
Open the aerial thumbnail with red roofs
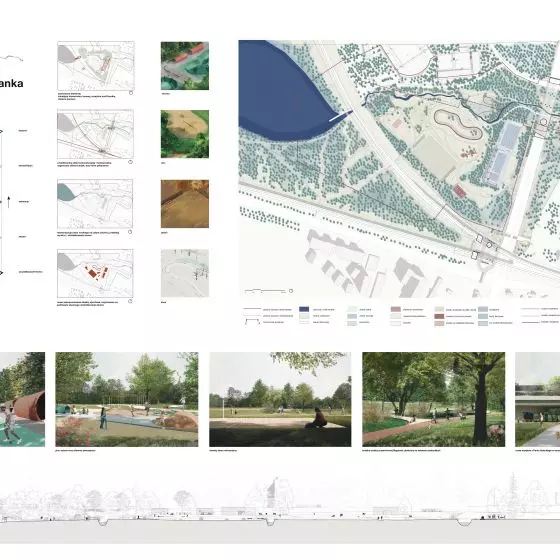pos(185,66)
